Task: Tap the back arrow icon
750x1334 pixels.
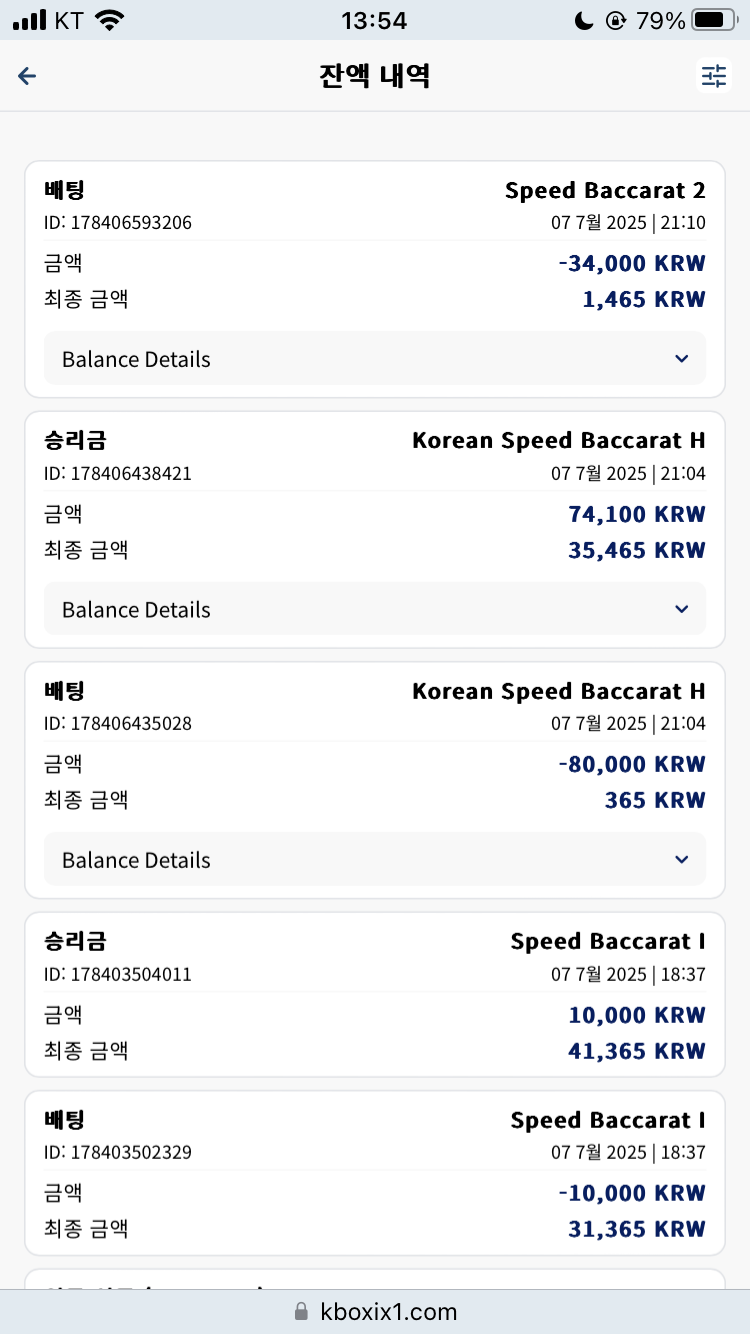Action: pos(27,76)
